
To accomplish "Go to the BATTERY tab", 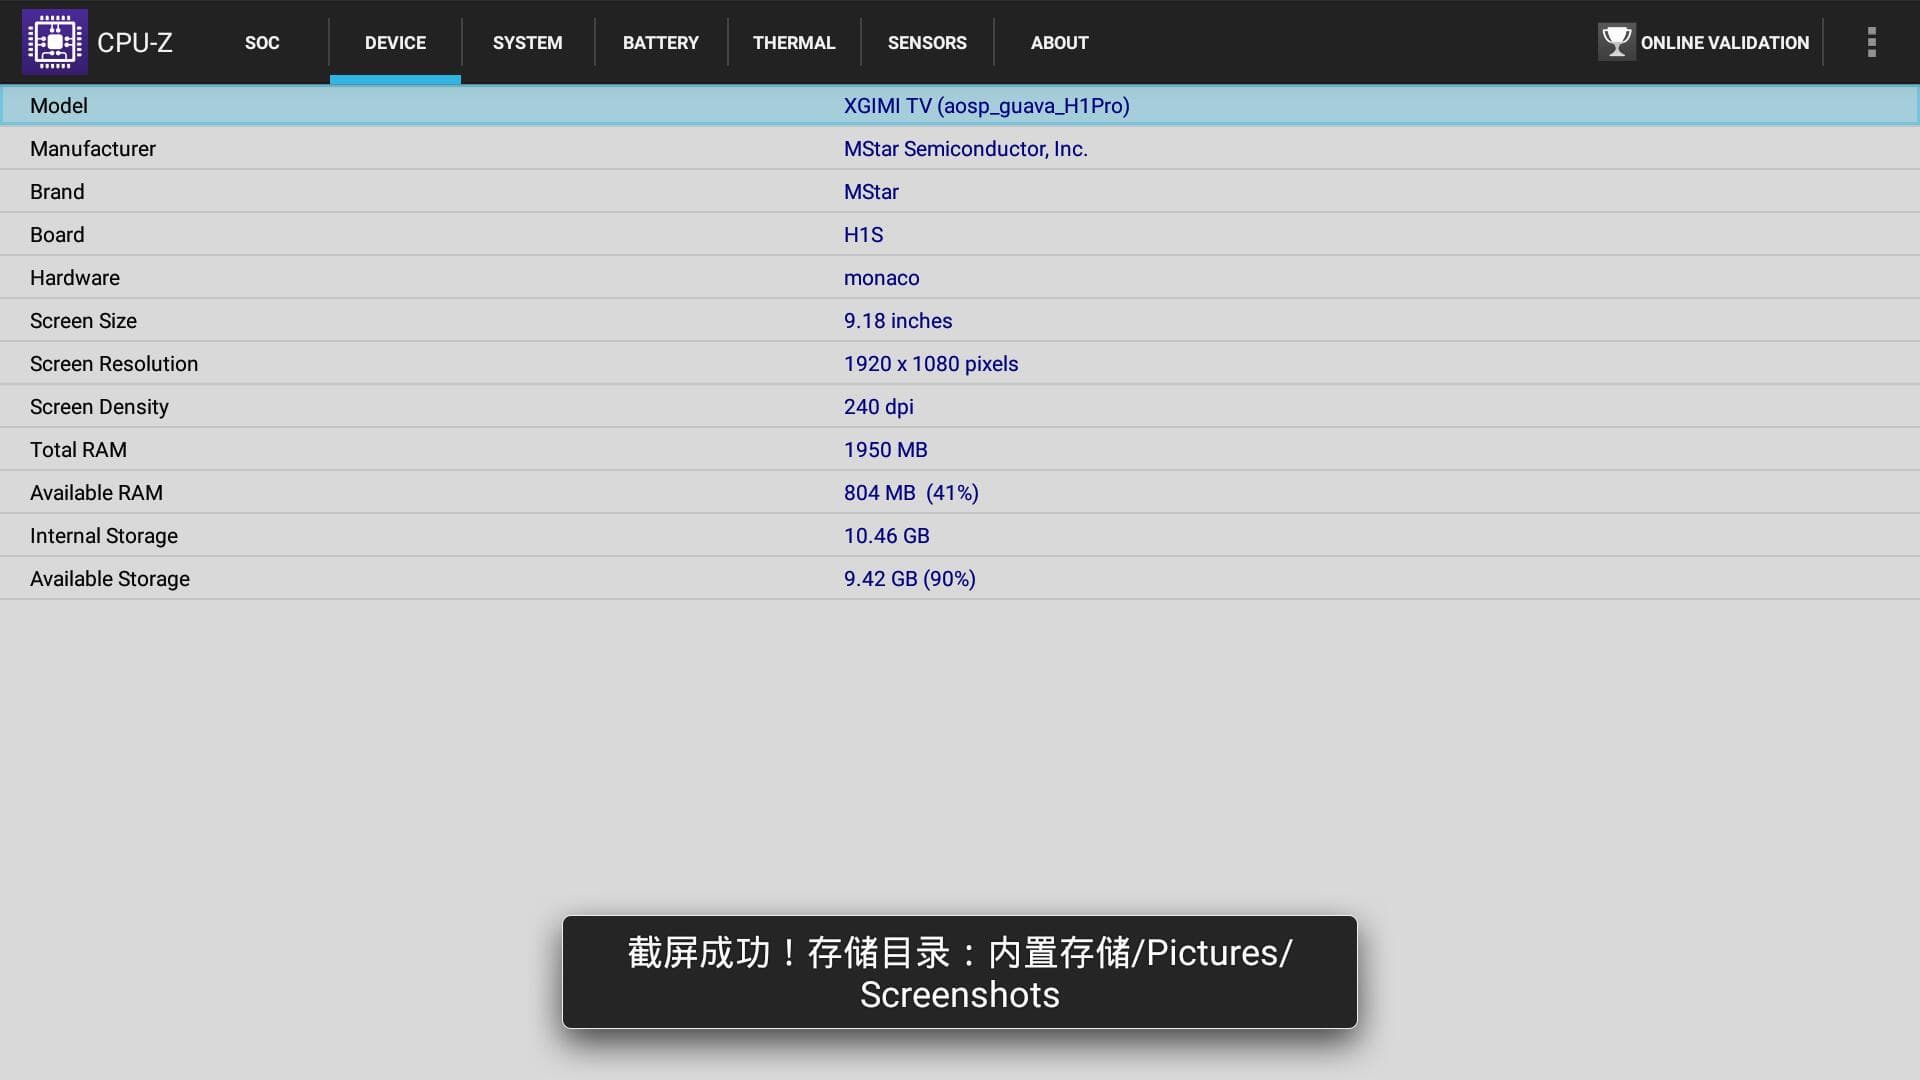I will pyautogui.click(x=660, y=43).
